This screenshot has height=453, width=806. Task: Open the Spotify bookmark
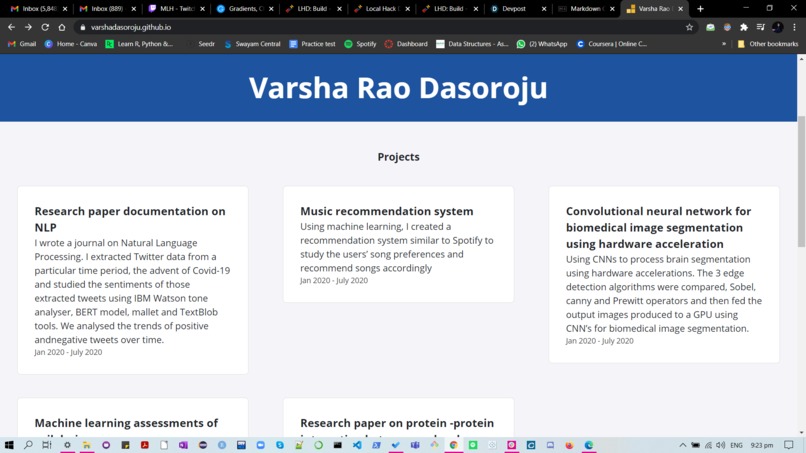pyautogui.click(x=360, y=44)
